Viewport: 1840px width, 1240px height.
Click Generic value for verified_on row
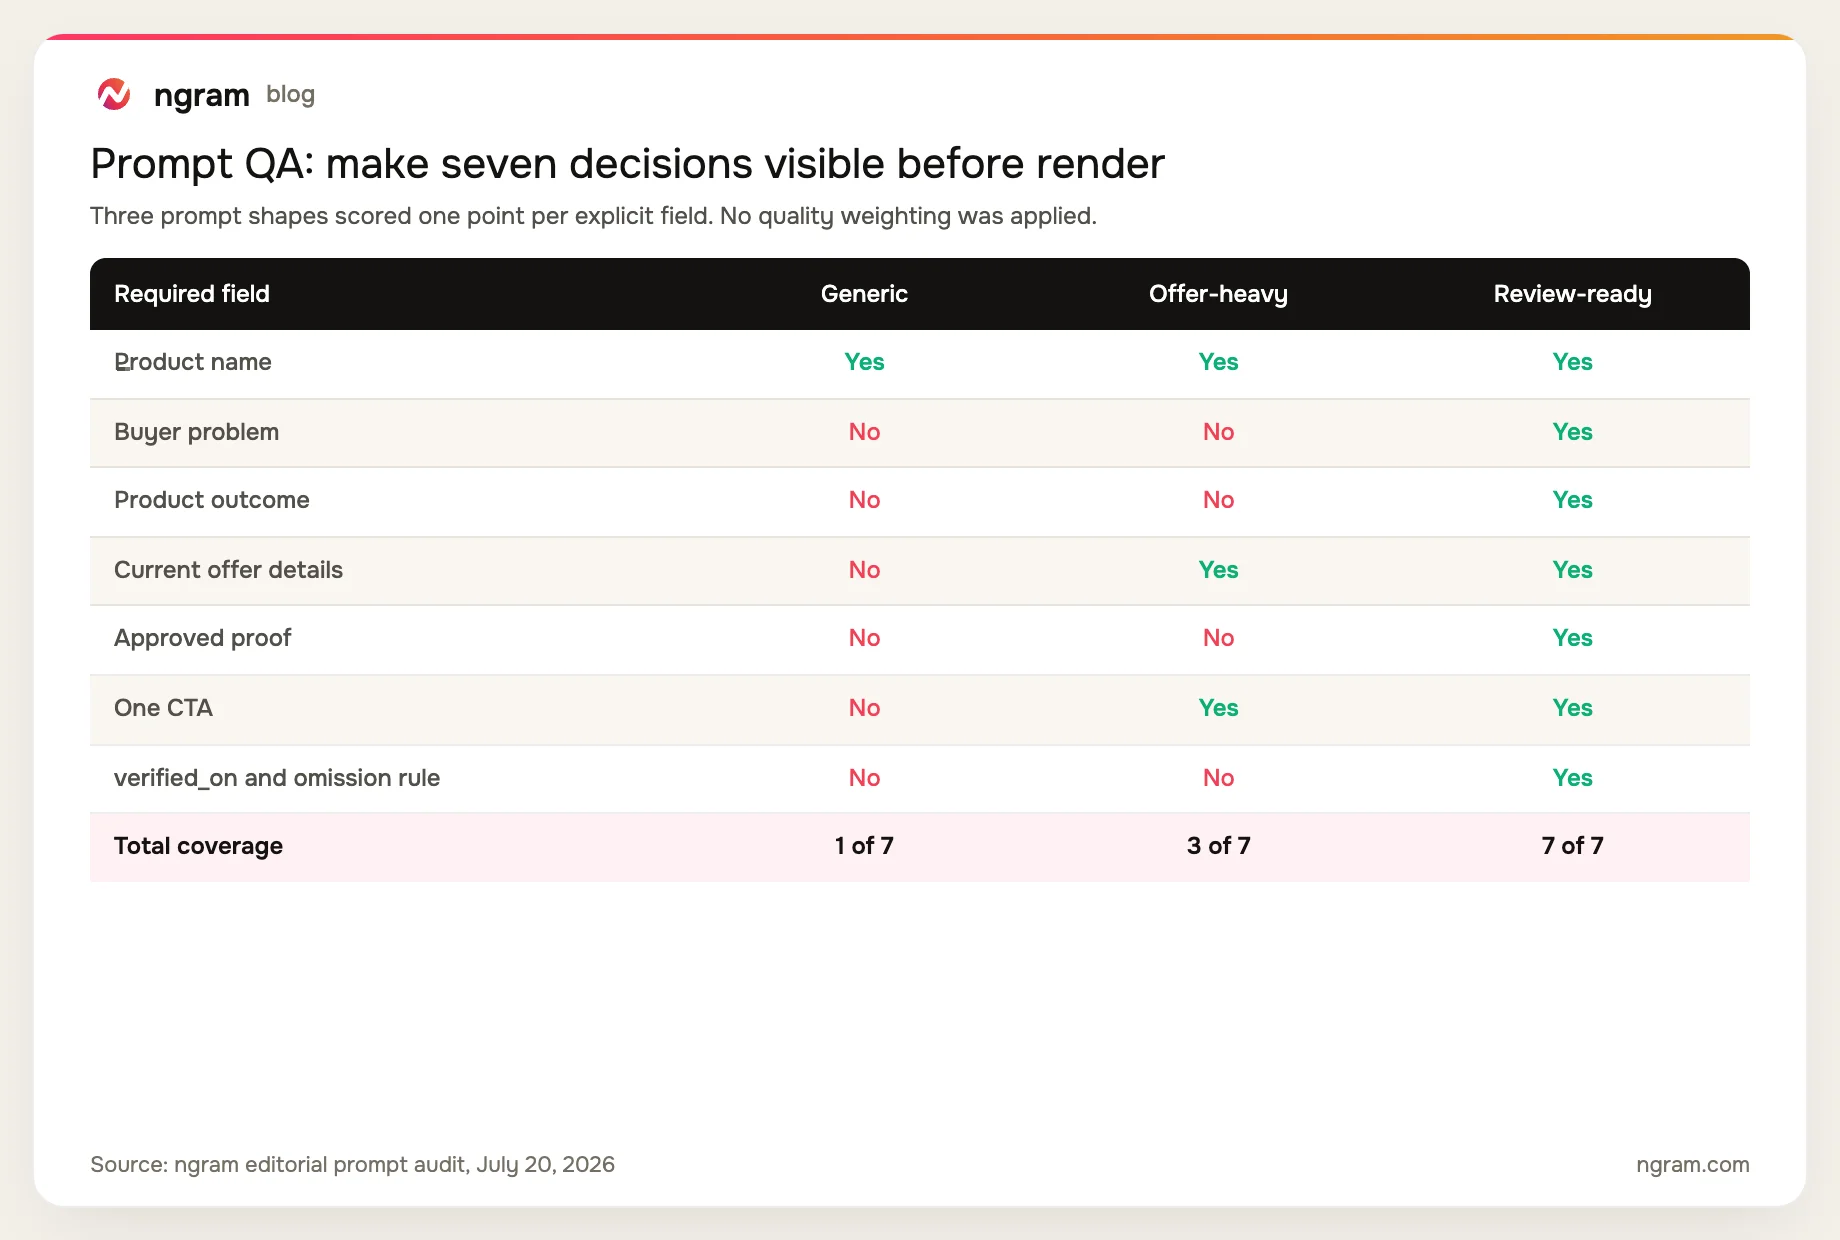tap(864, 778)
